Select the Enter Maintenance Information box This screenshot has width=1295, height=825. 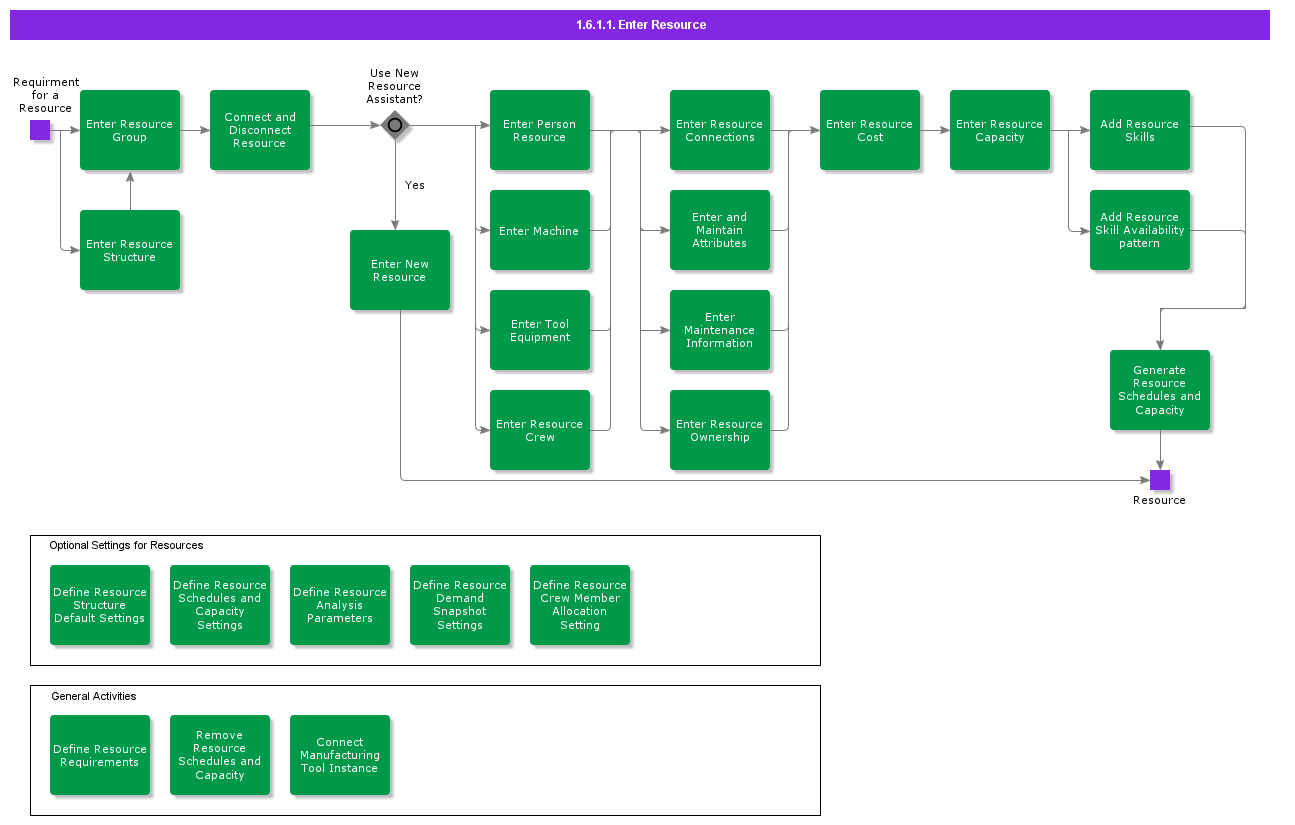pyautogui.click(x=720, y=330)
